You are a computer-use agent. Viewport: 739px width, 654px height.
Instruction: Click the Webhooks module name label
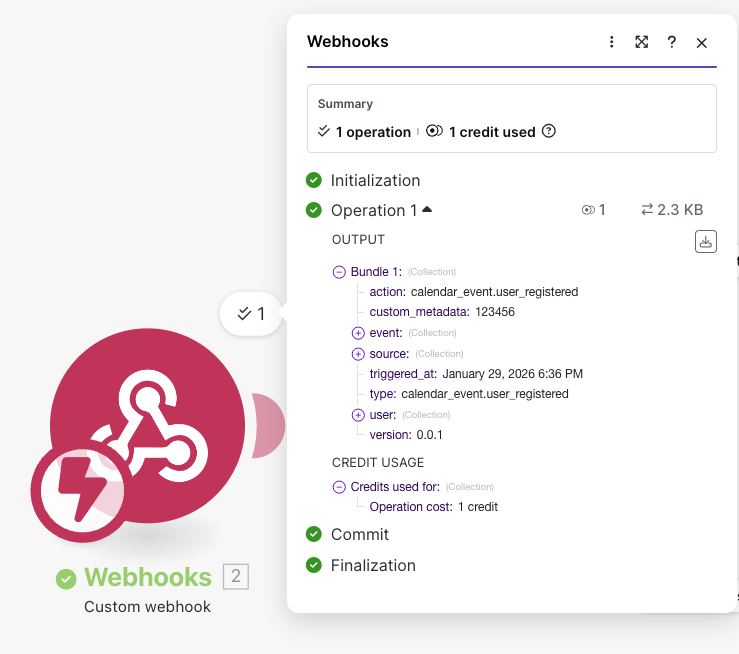(x=148, y=577)
